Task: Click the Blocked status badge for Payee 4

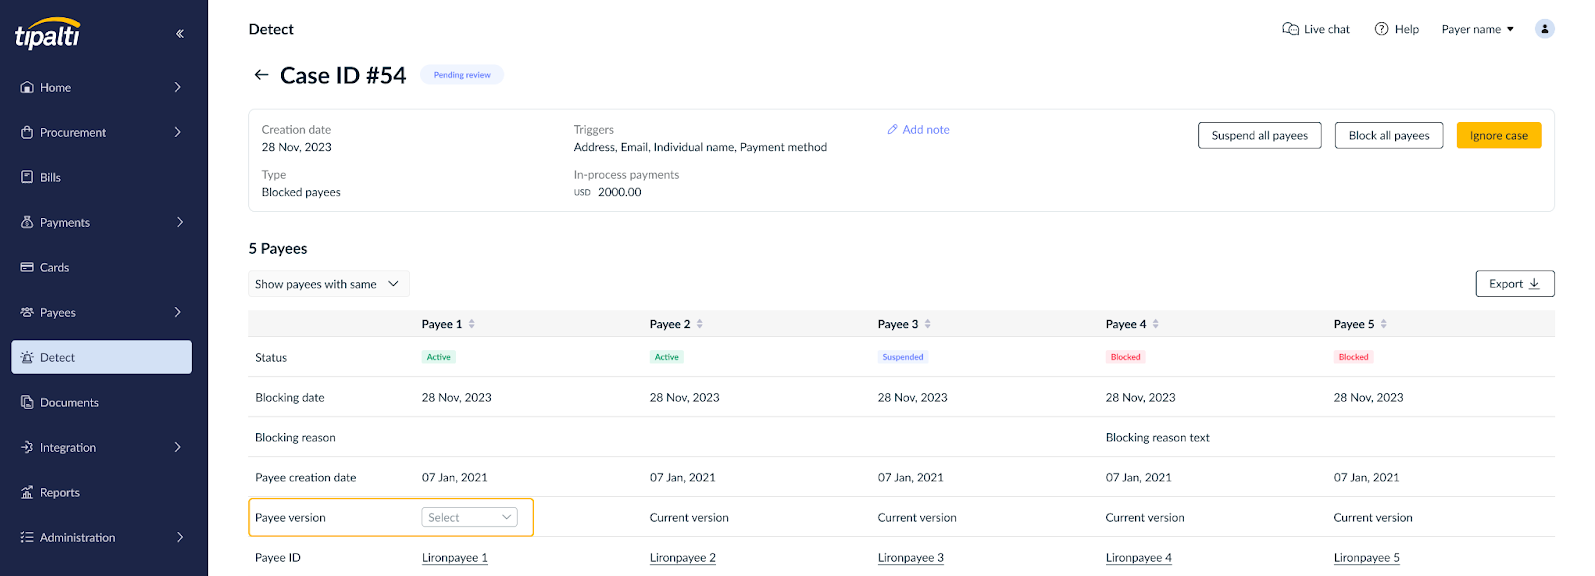Action: (1126, 357)
